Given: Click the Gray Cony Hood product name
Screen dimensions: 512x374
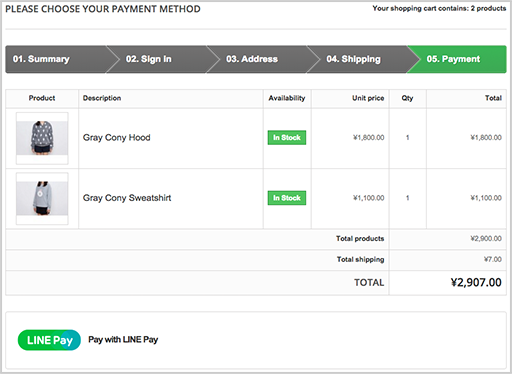Looking at the screenshot, I should [117, 138].
